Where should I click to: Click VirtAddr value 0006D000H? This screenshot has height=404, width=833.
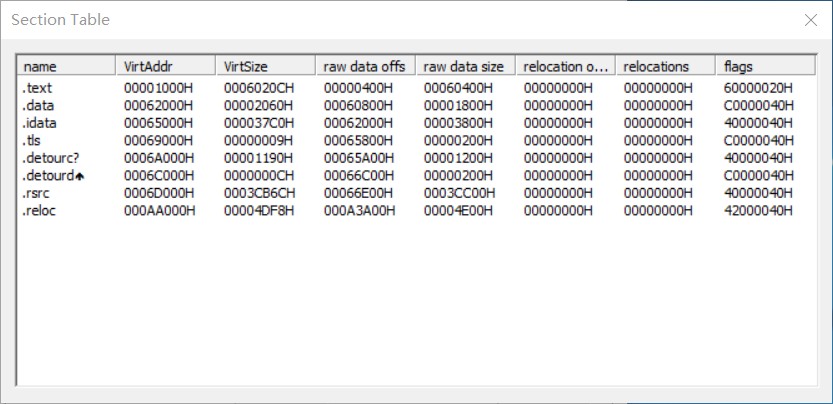[x=159, y=193]
